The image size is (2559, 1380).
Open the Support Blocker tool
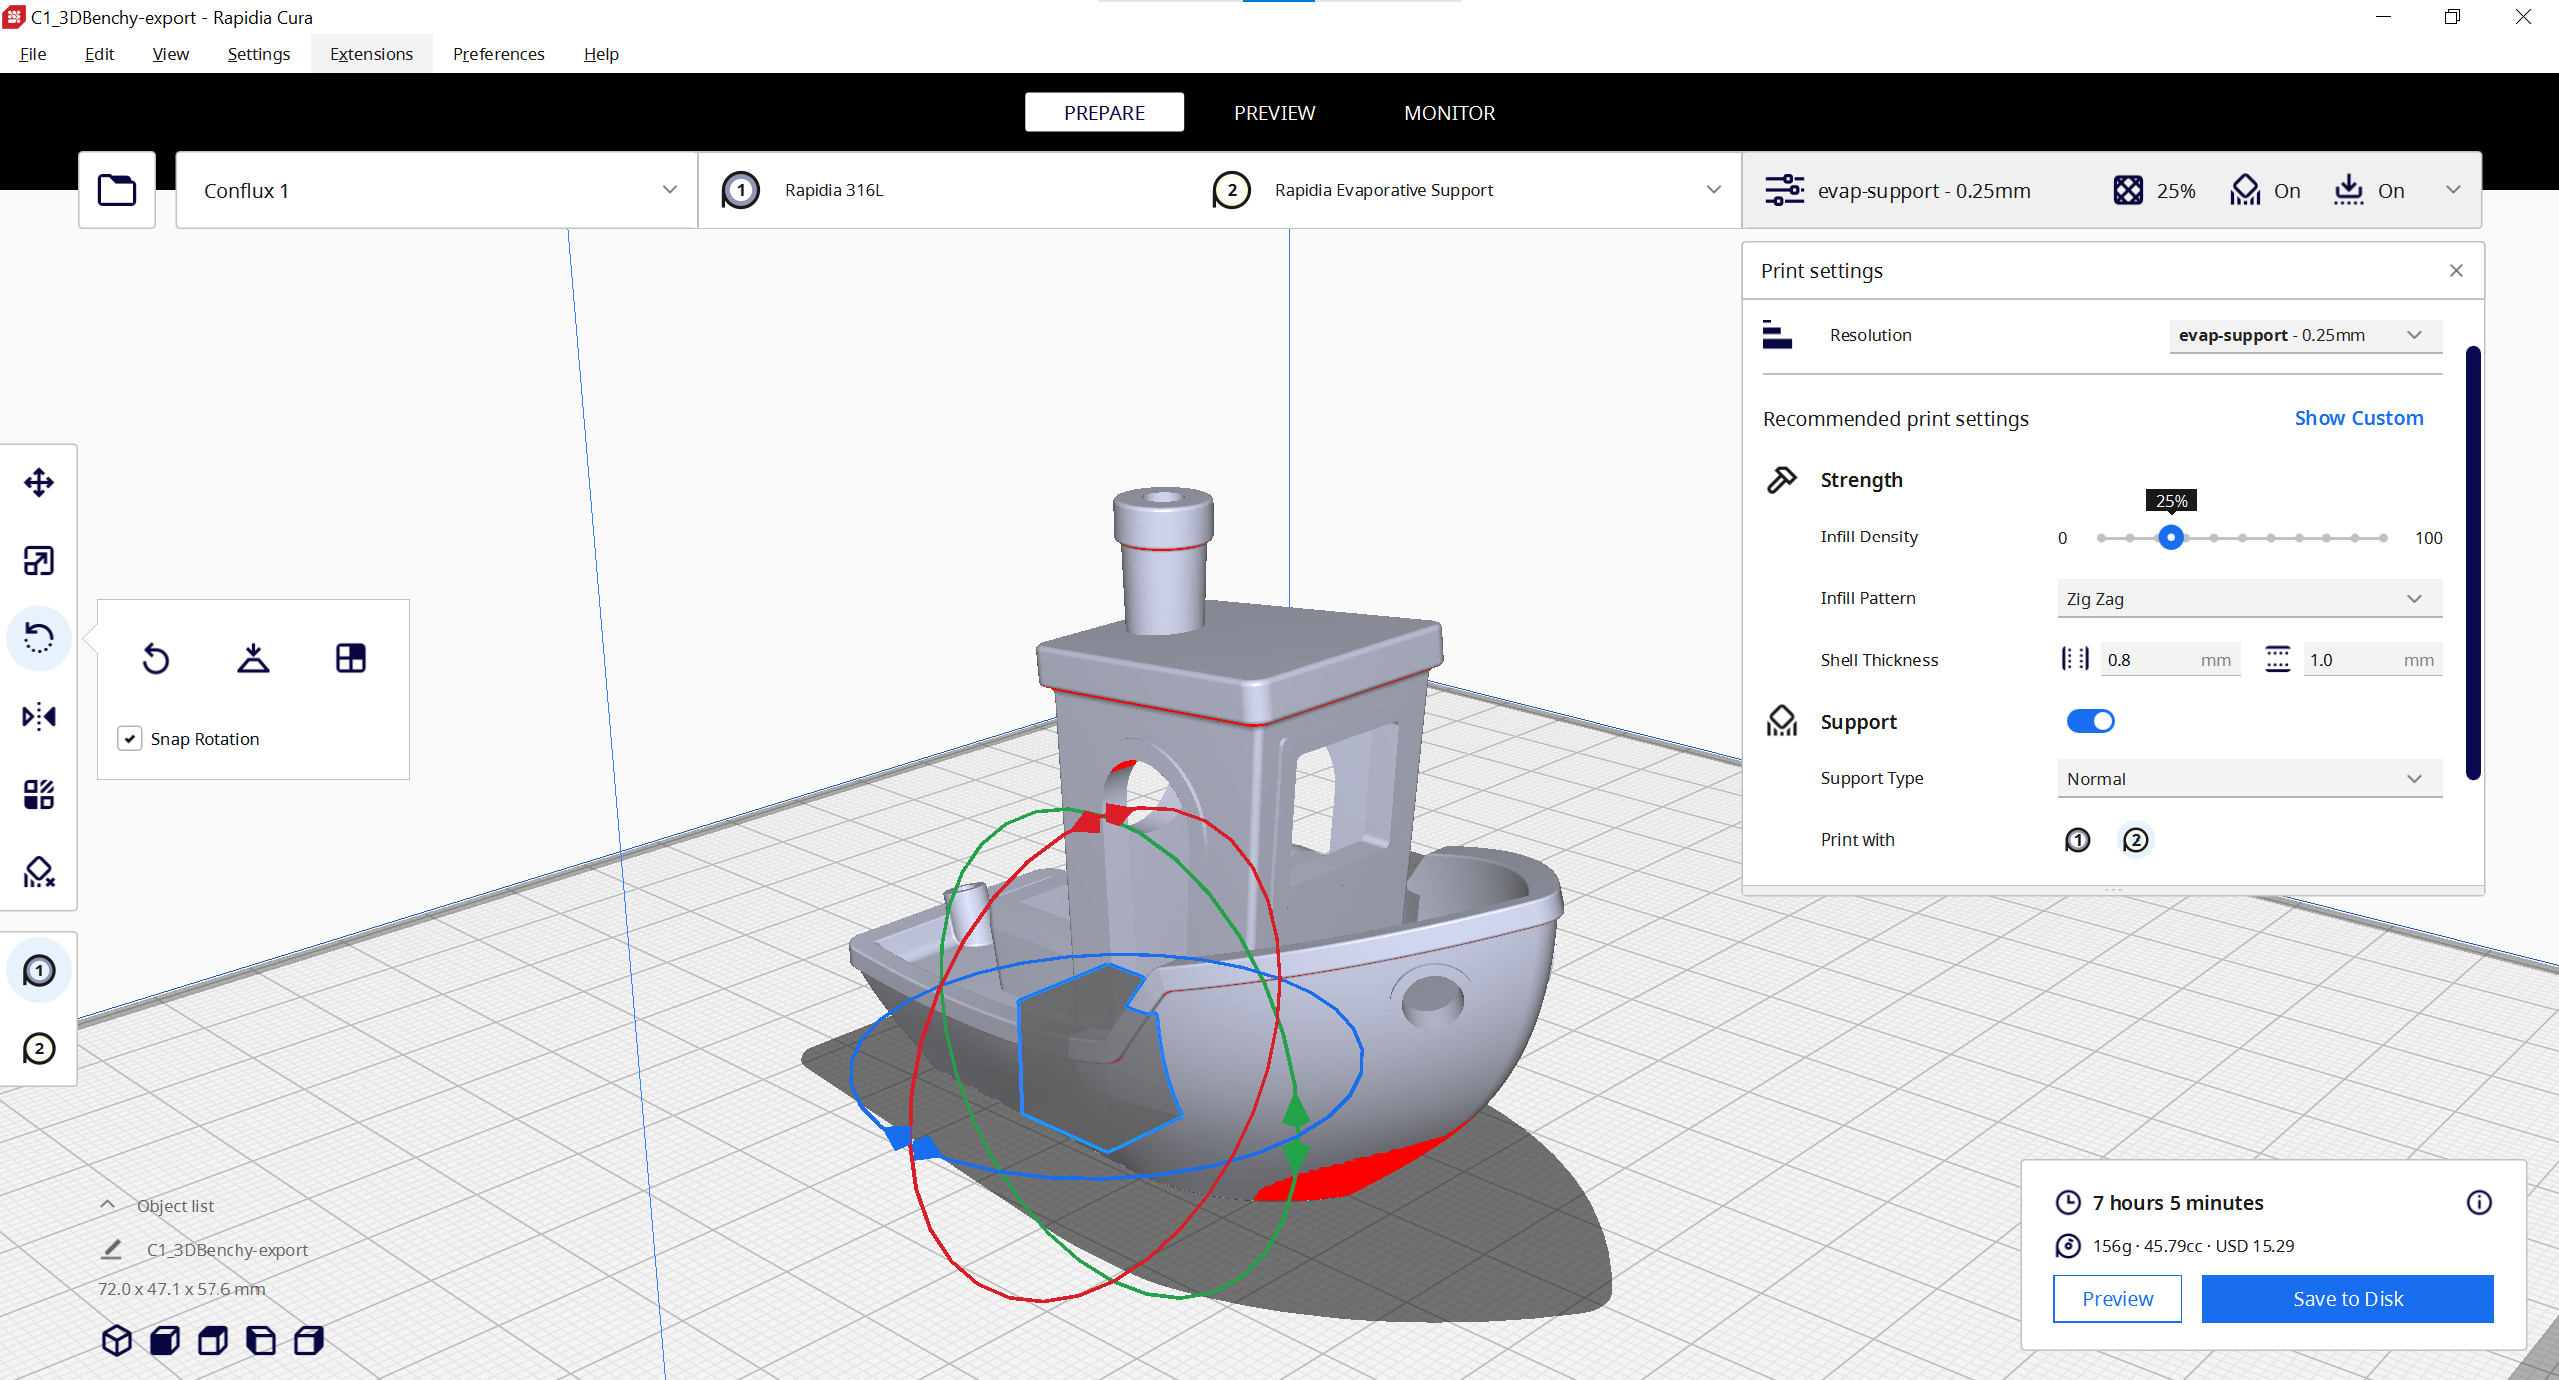39,873
